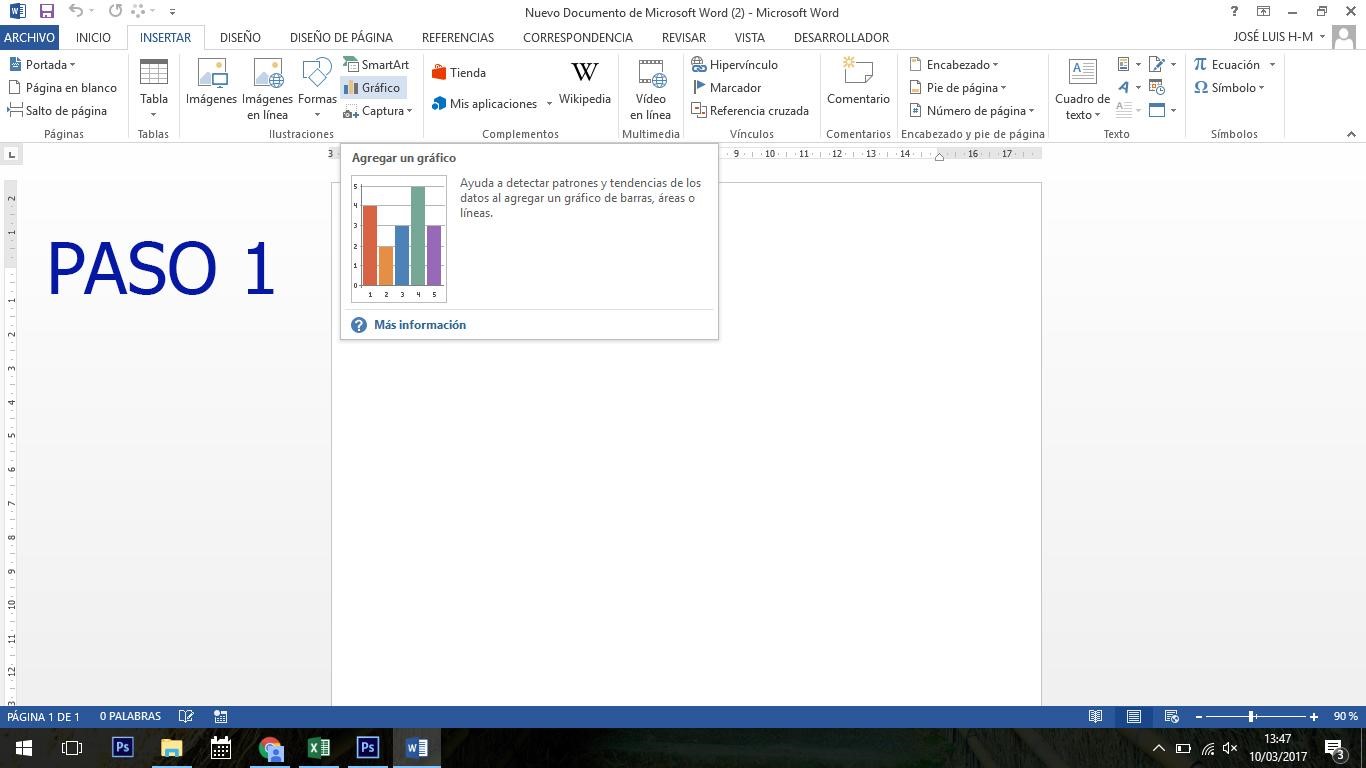Open the Imágenes picture insert tool
This screenshot has width=1366, height=768.
(x=211, y=82)
